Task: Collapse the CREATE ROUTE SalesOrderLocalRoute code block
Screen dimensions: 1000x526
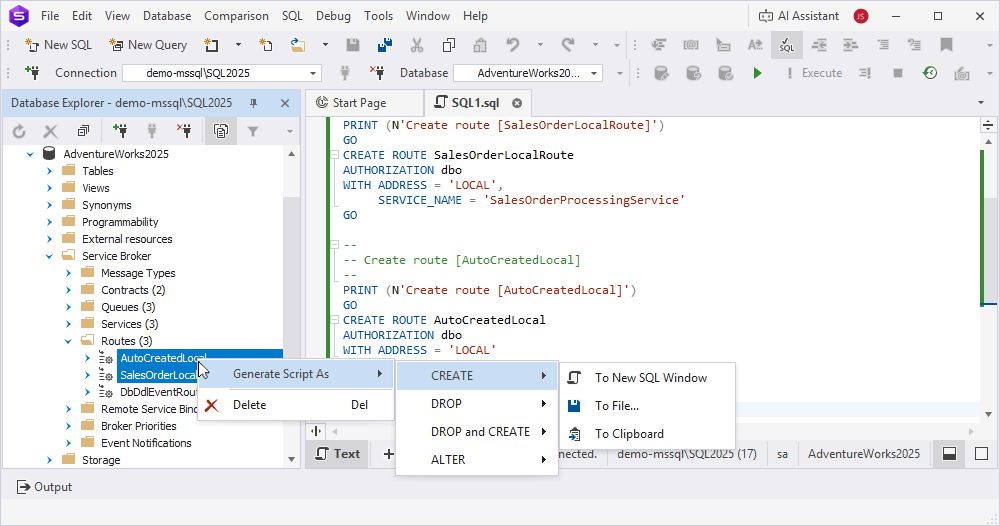Action: [334, 155]
